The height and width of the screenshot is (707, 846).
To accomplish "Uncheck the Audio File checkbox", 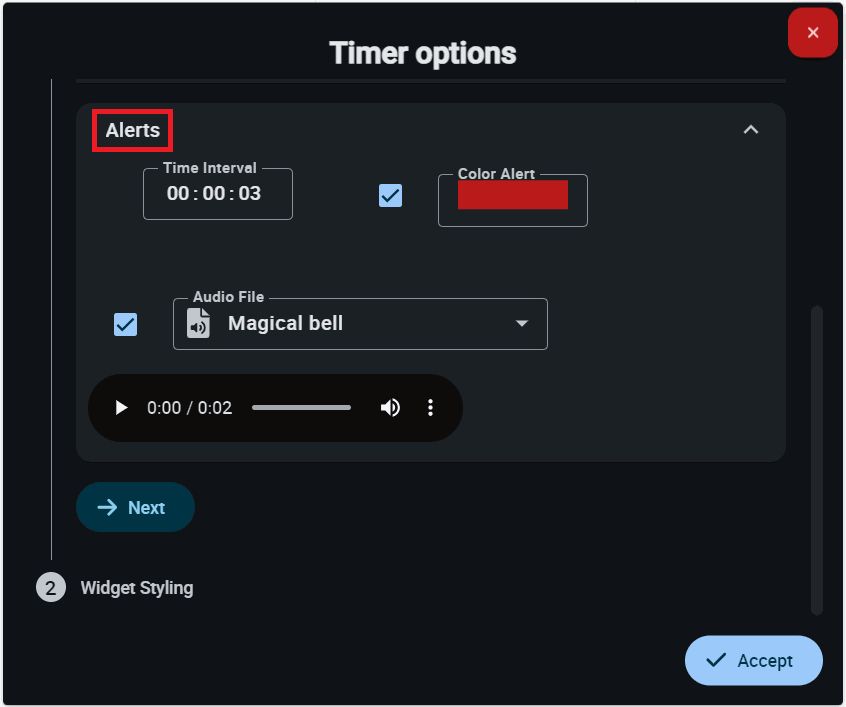I will 126,324.
